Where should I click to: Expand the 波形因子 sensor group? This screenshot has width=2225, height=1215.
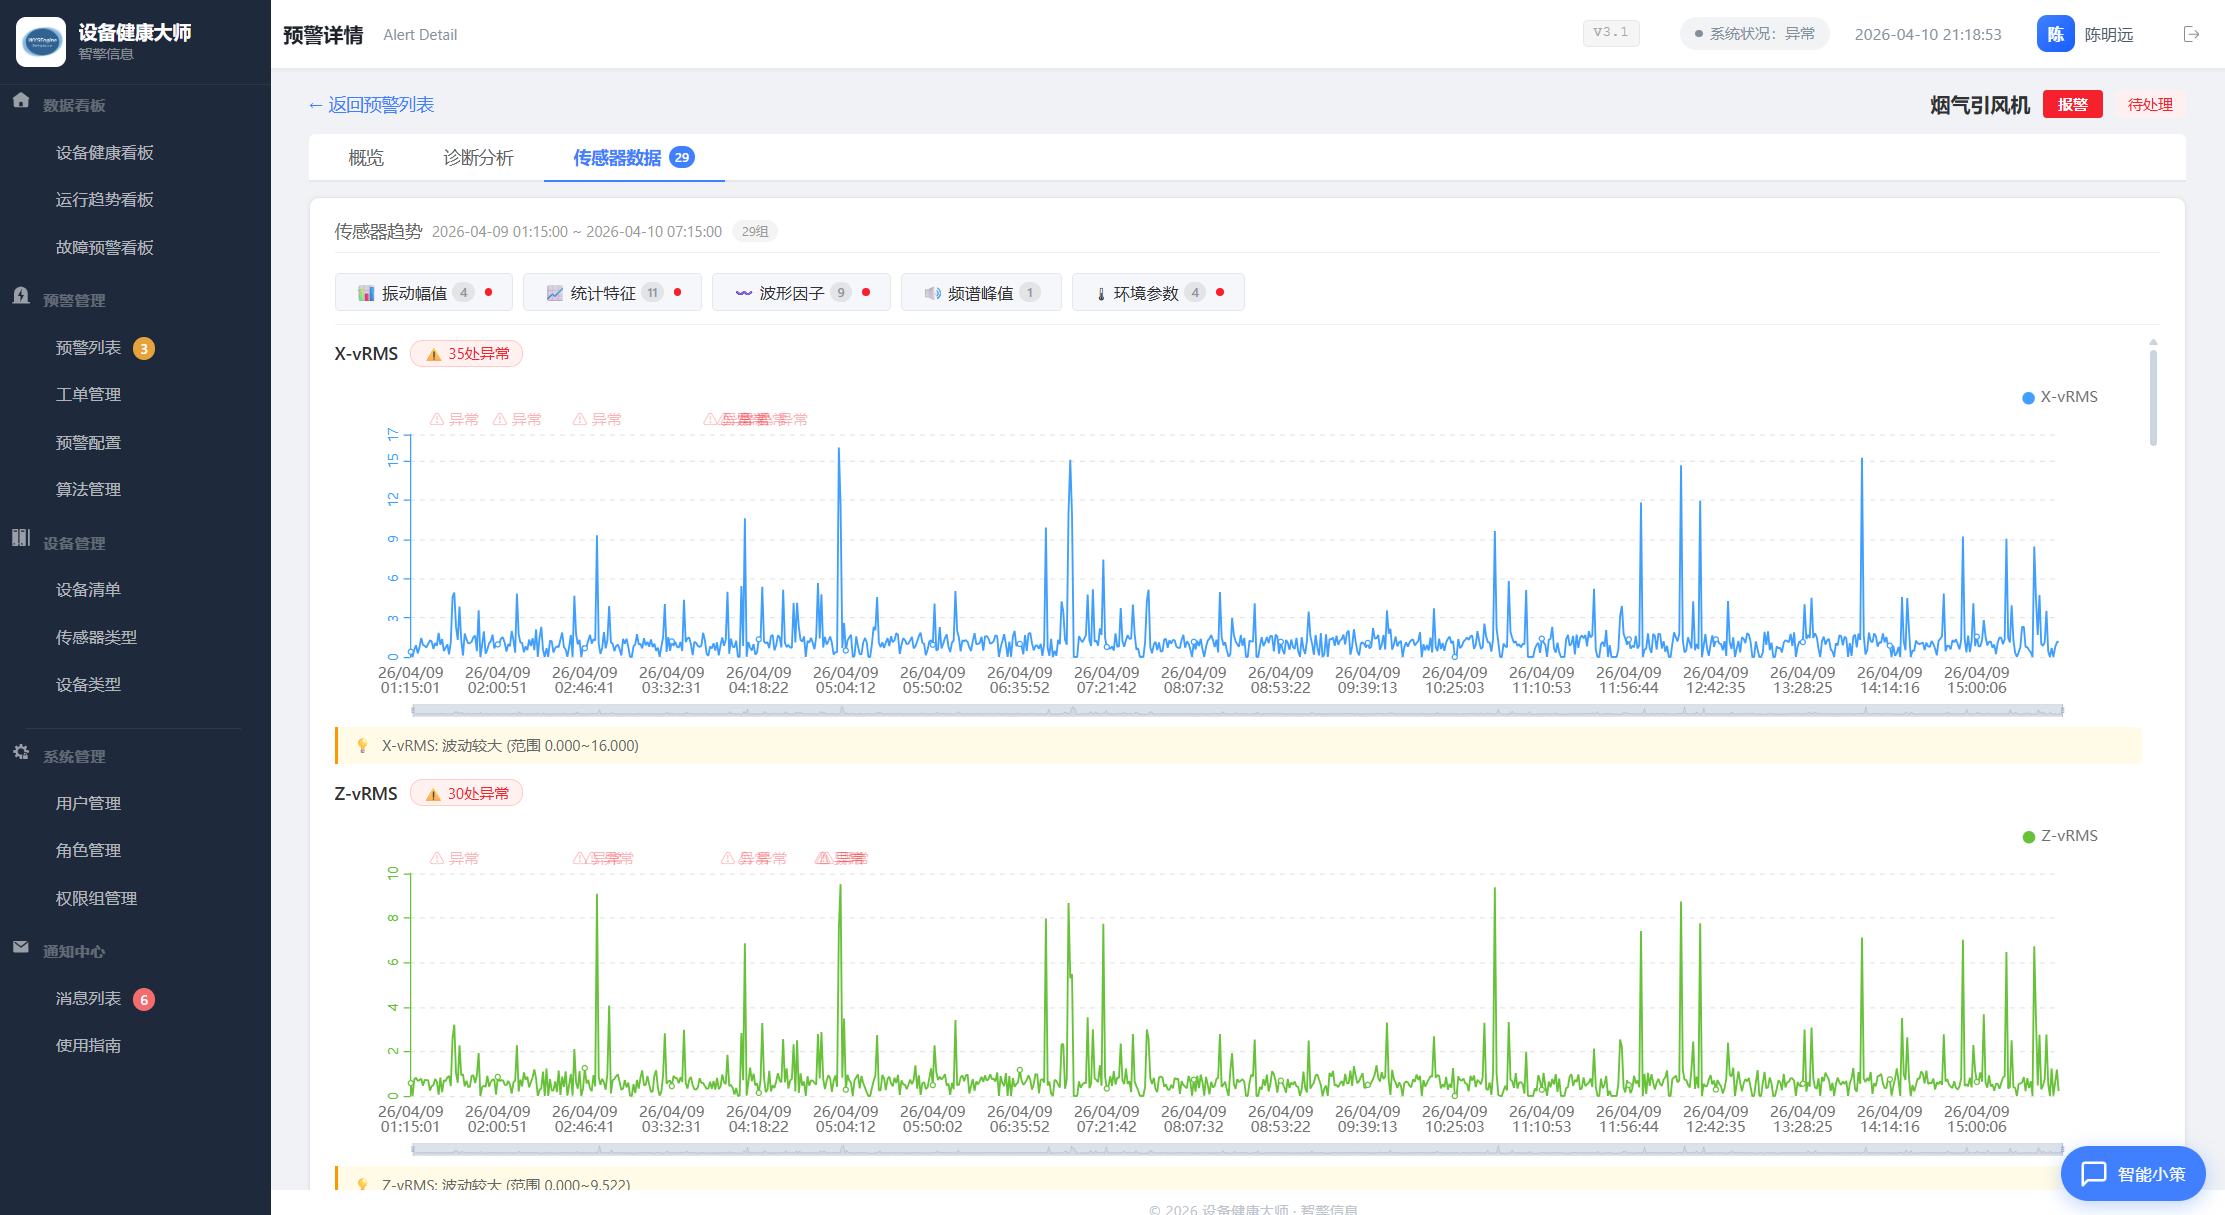(800, 293)
